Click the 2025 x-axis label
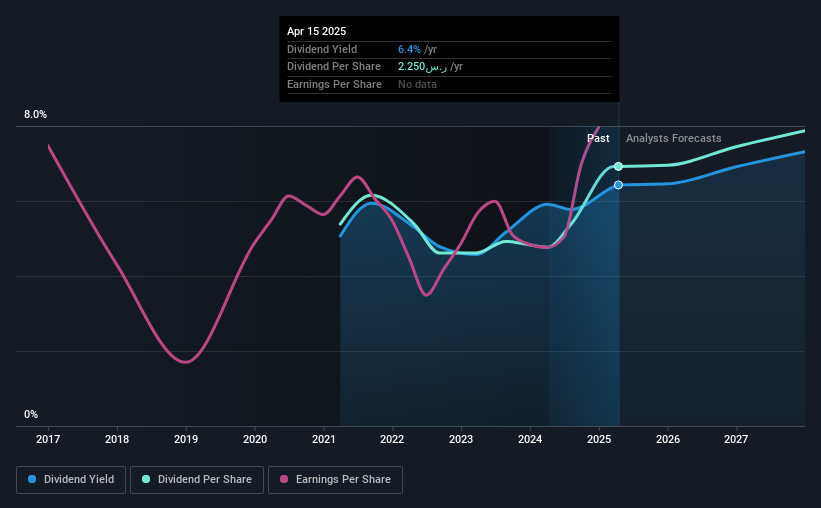Screen dimensions: 821x508 599,439
